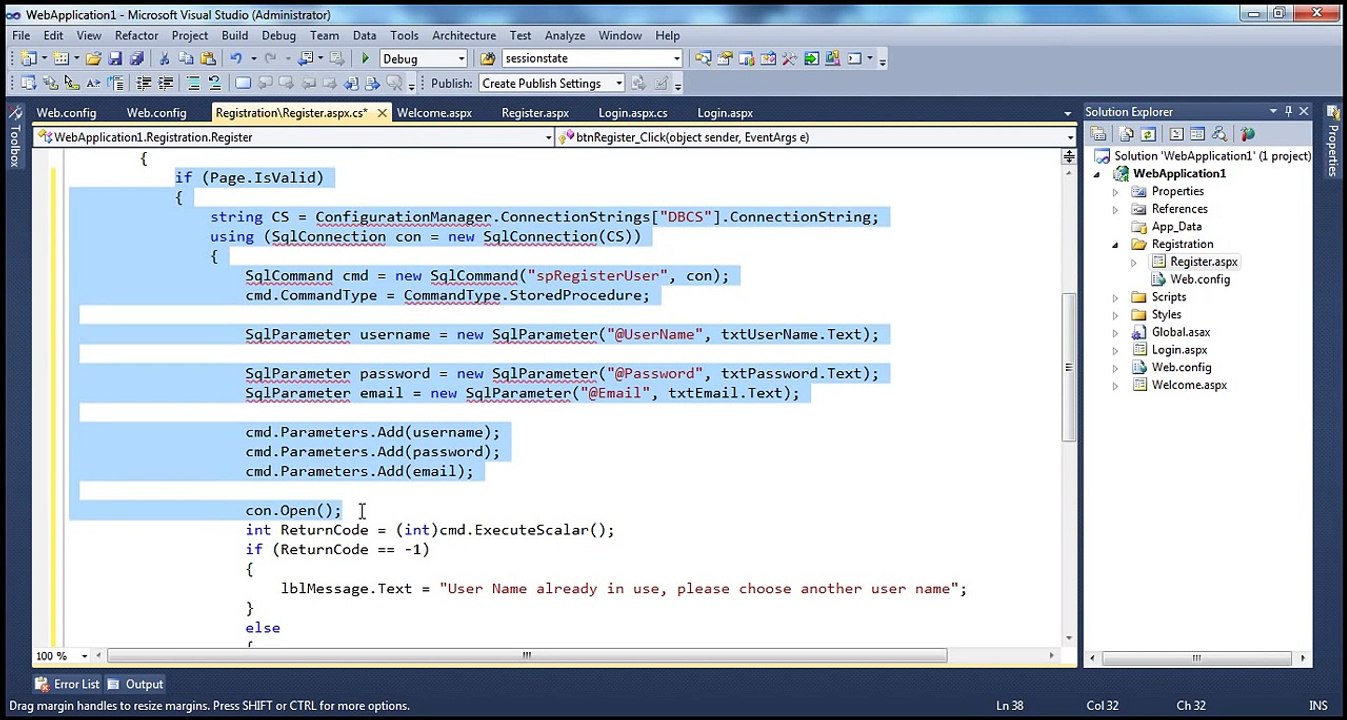The width and height of the screenshot is (1347, 720).
Task: Click the View Code icon in Solution Explorer
Action: point(1176,134)
